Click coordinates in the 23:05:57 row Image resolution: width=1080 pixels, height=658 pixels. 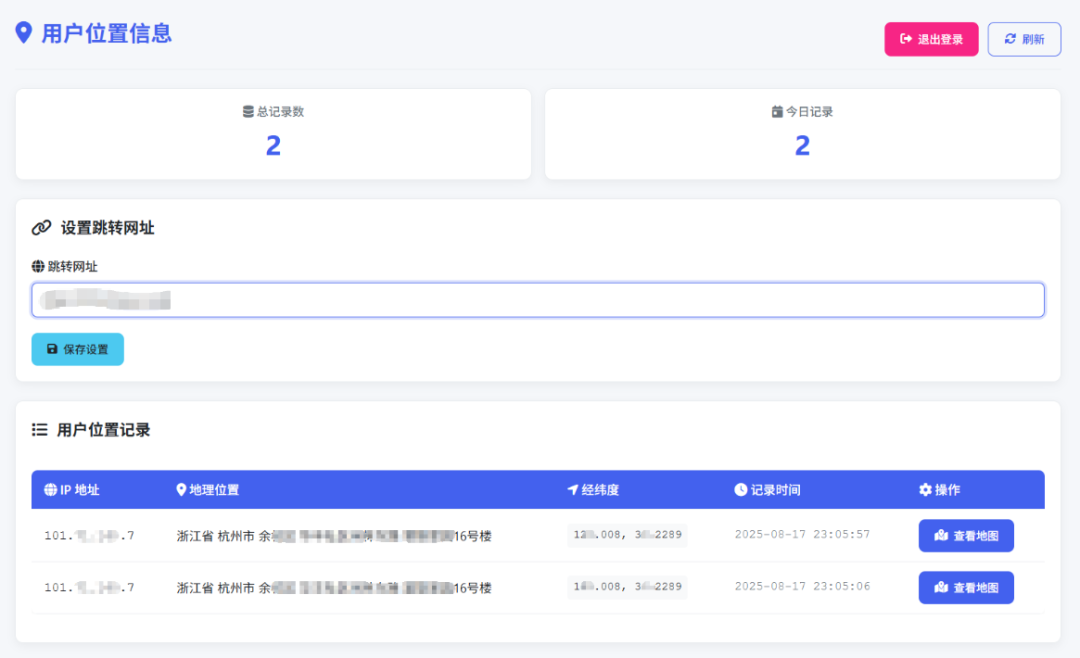(627, 535)
